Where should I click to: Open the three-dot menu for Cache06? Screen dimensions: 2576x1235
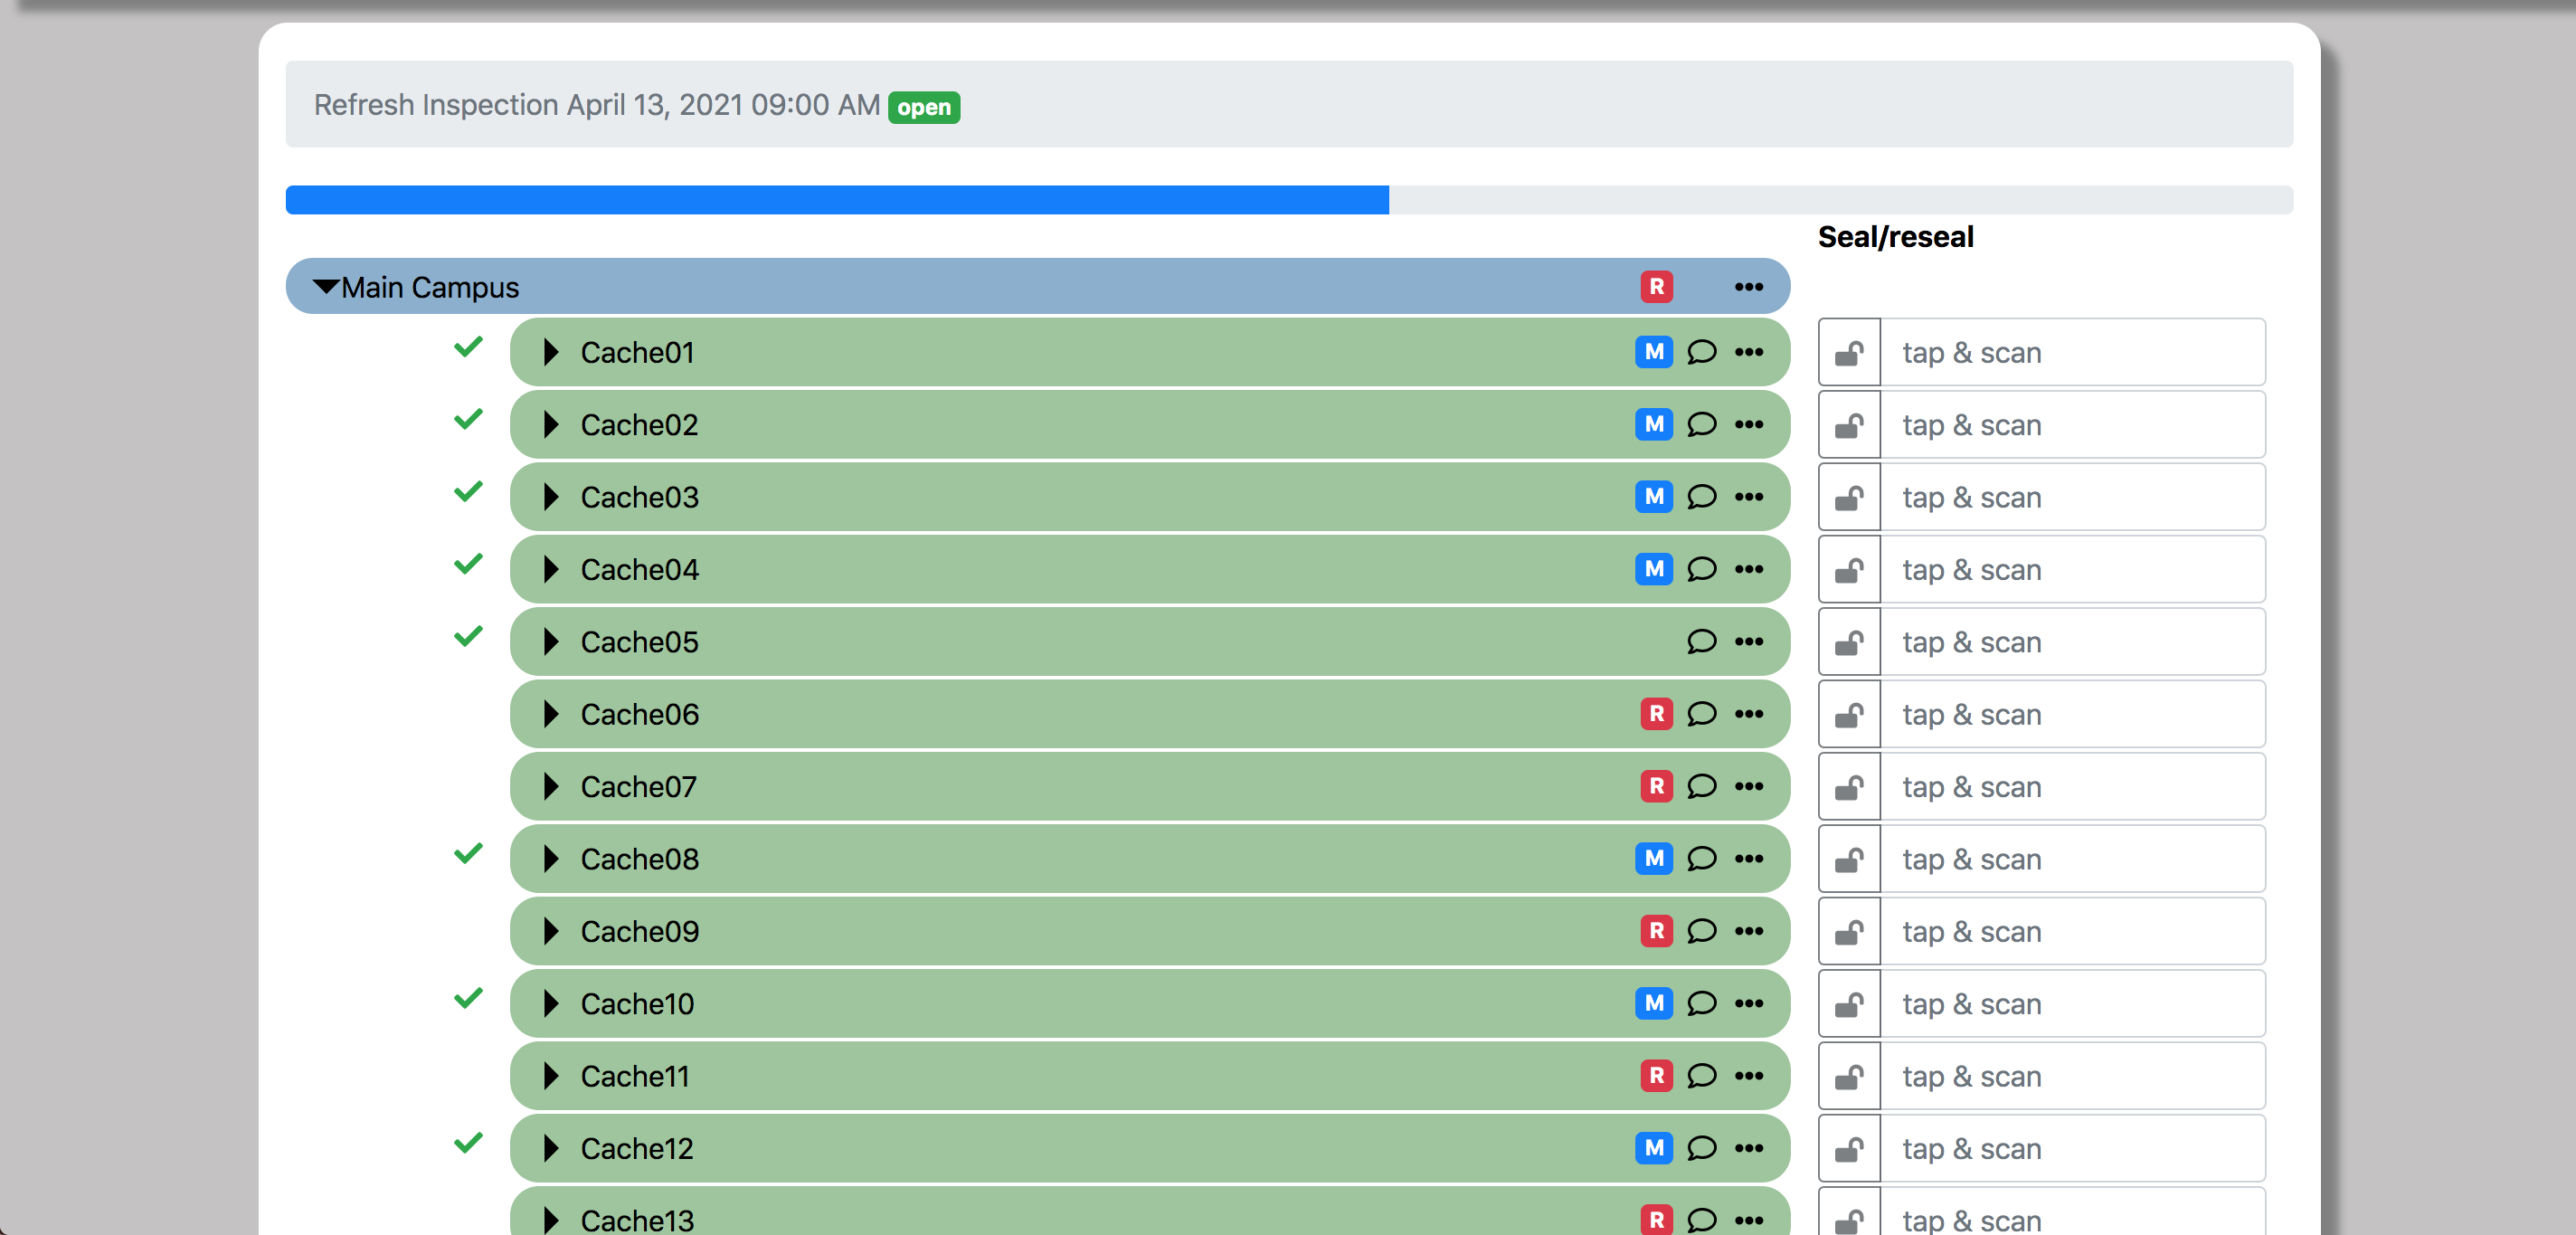(1749, 714)
